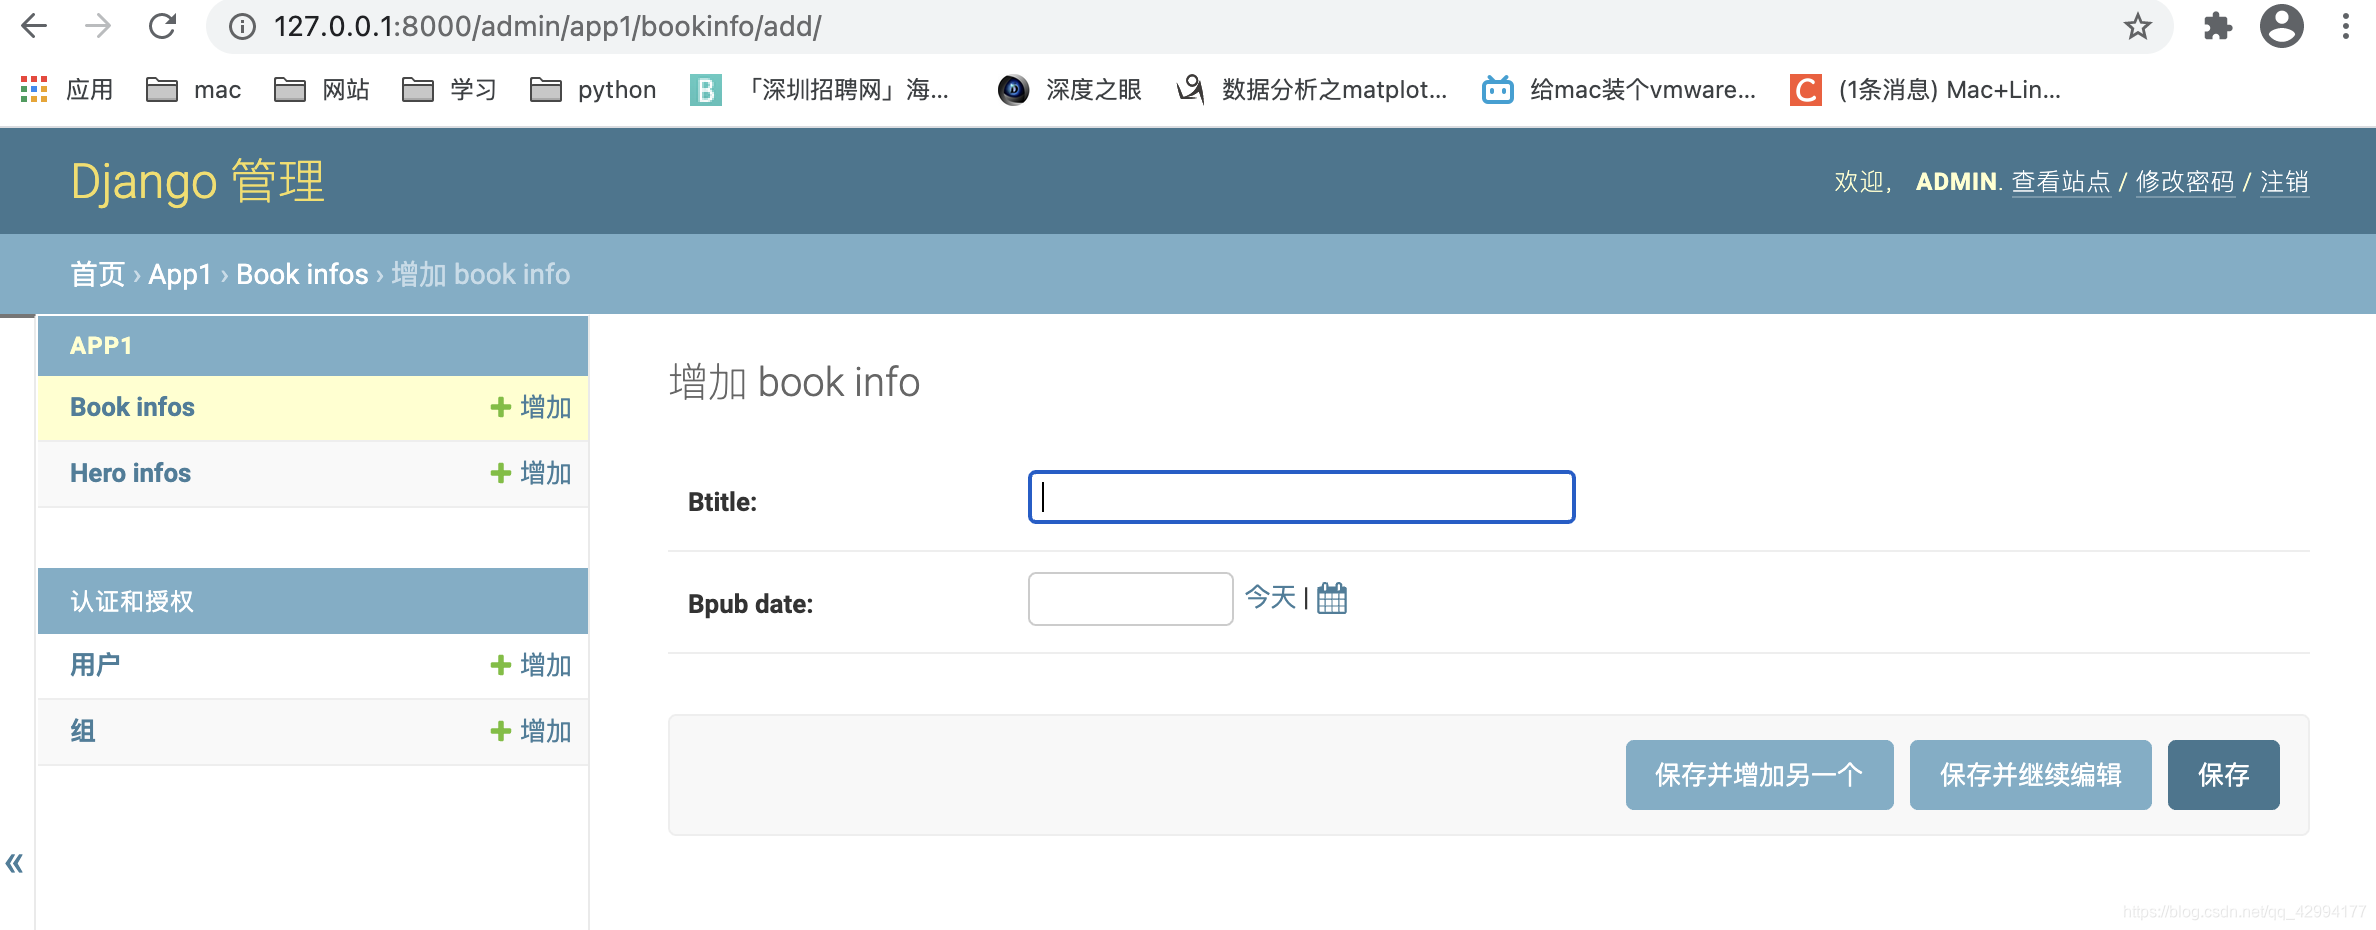Image resolution: width=2376 pixels, height=930 pixels.
Task: Focus the Btitle text field
Action: coord(1301,497)
